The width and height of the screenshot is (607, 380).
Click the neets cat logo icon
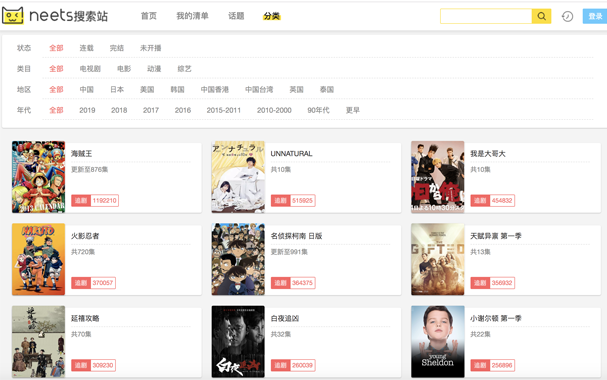tap(13, 15)
